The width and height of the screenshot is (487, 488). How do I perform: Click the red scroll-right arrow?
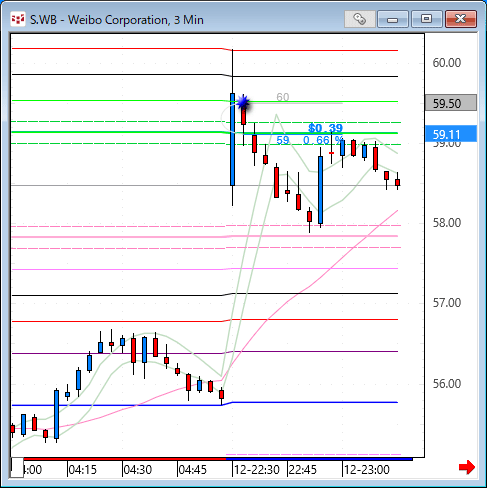click(467, 467)
